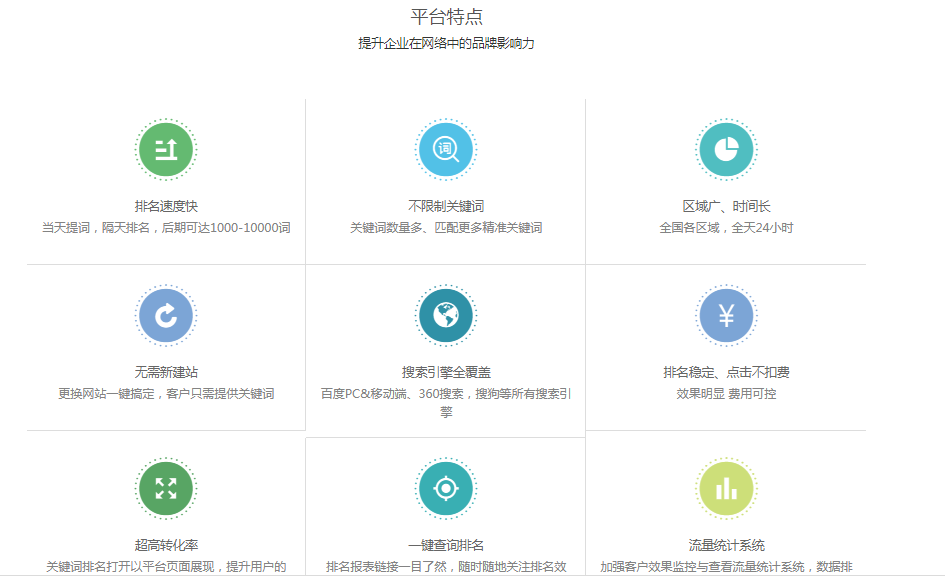Click the blue refresh arrow icon
This screenshot has width=945, height=576.
166,316
